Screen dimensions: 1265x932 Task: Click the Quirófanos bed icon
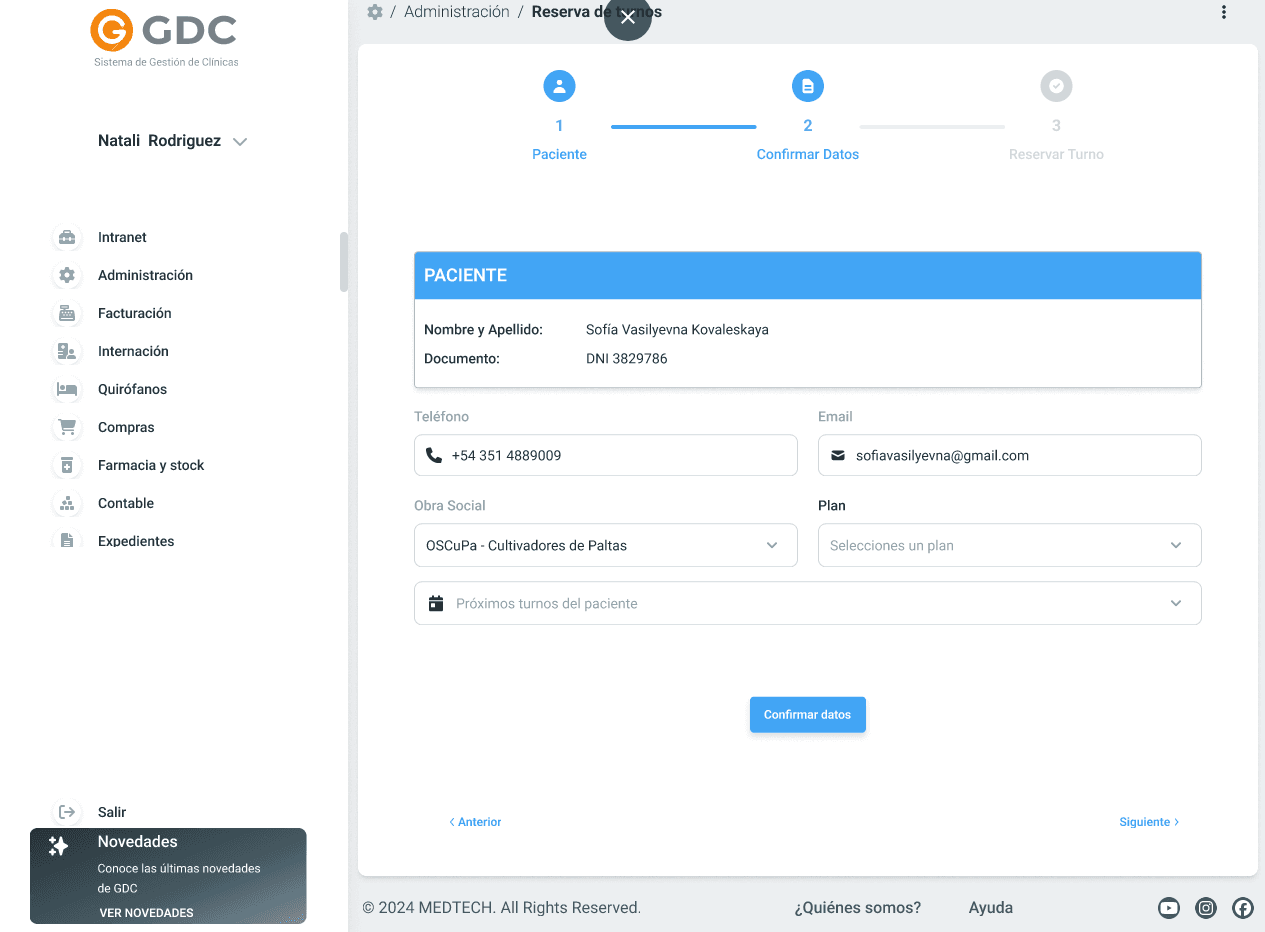67,389
